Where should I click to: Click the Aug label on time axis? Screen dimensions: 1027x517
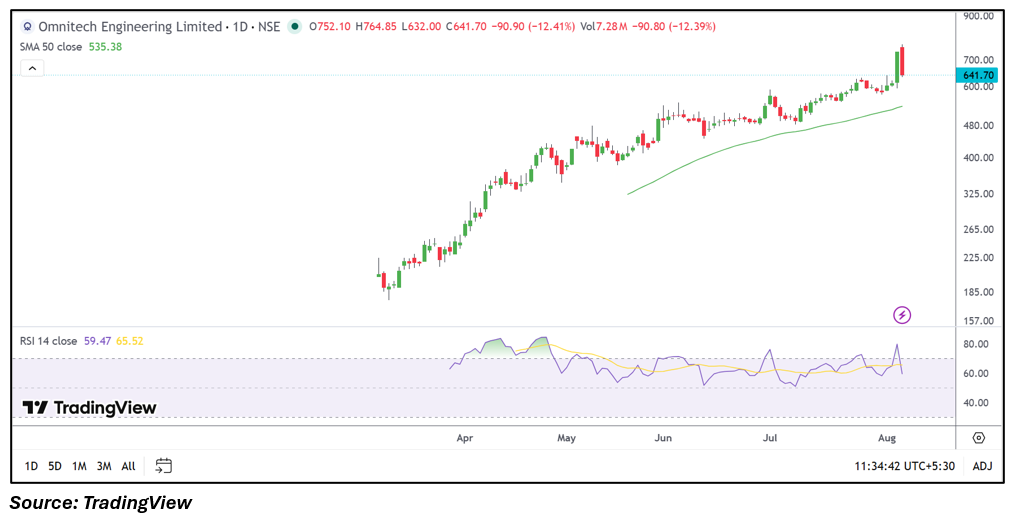tap(886, 438)
